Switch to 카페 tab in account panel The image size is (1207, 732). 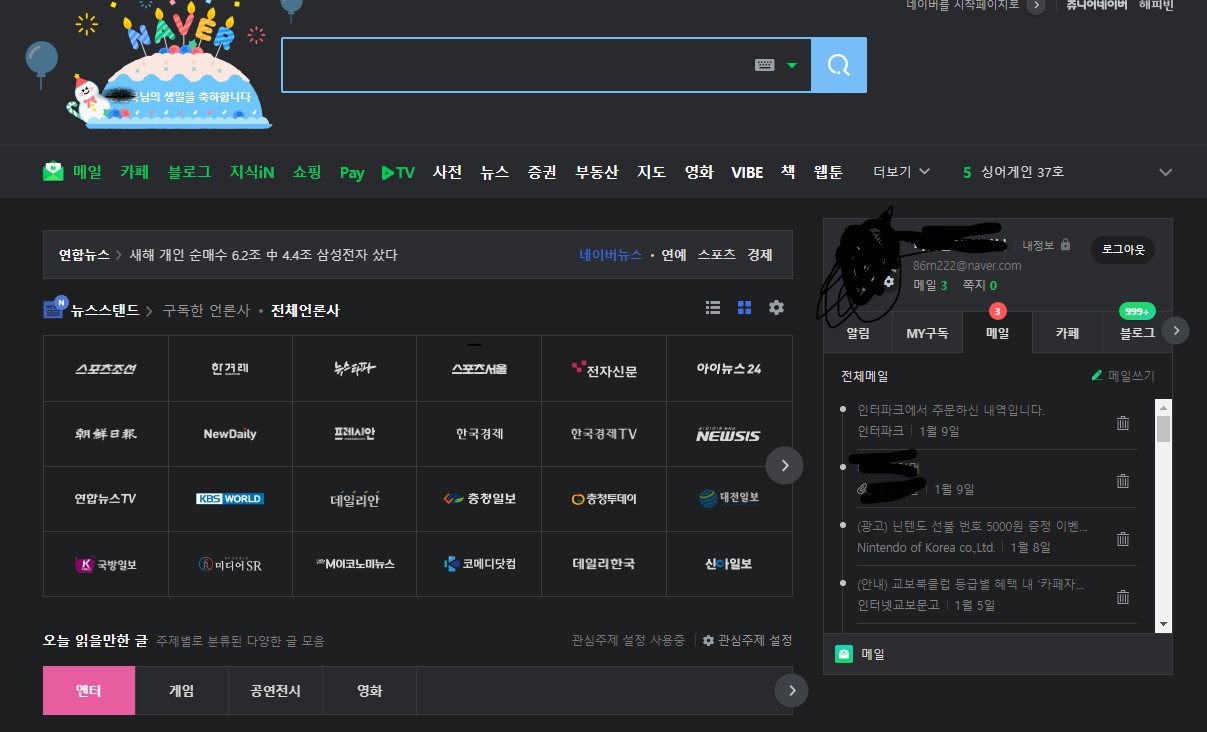point(1067,333)
